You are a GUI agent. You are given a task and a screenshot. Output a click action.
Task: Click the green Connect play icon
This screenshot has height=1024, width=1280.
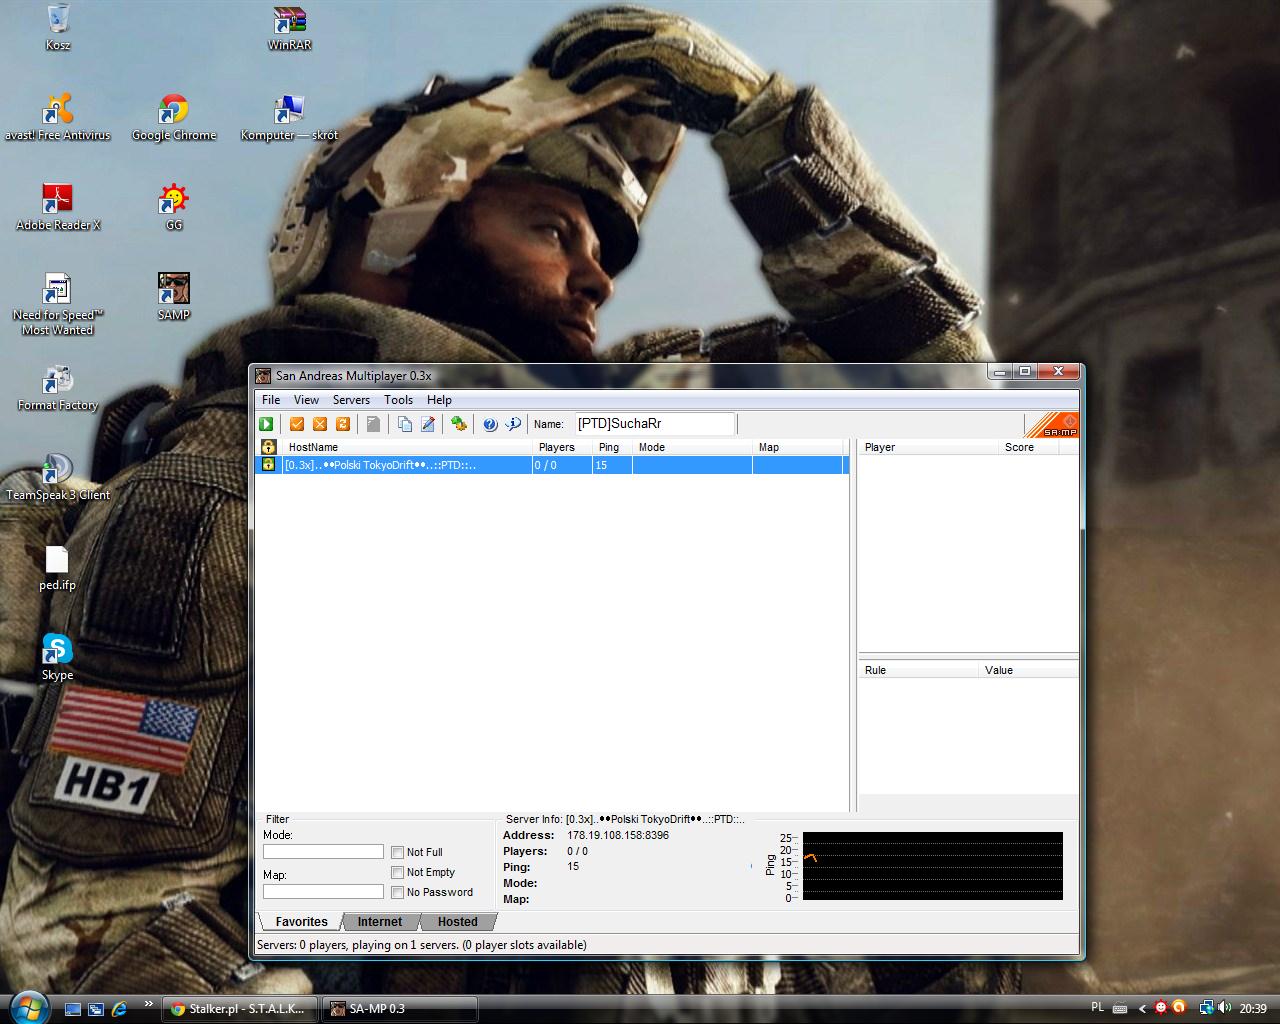click(267, 424)
